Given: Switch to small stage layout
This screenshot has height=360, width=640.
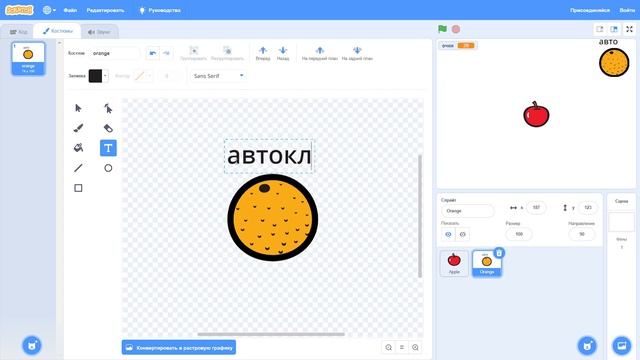Looking at the screenshot, I should coord(600,29).
